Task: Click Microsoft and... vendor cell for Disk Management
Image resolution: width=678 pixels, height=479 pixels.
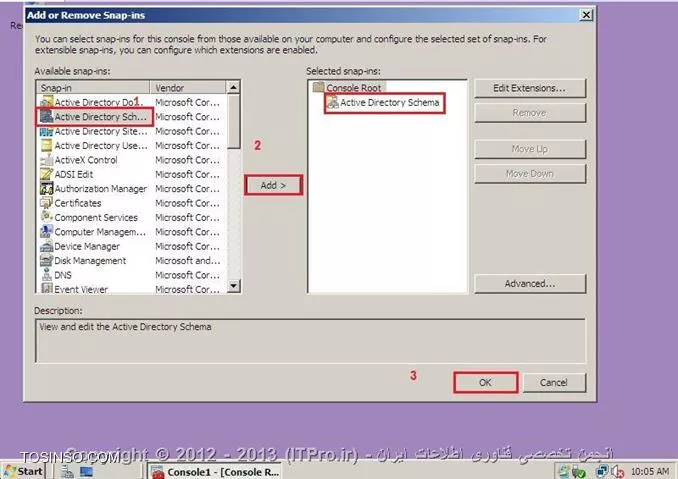Action: click(x=188, y=261)
